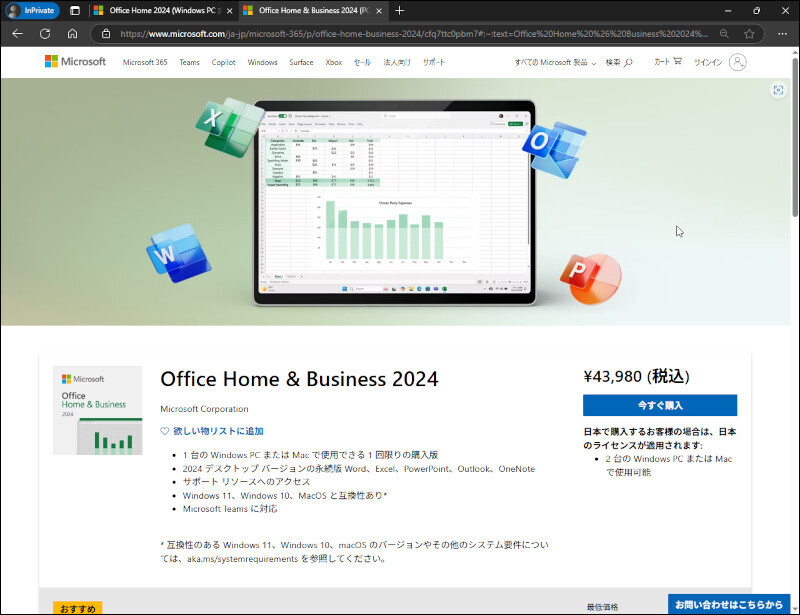Switch to the Office Home 2024 tab

coord(163,11)
